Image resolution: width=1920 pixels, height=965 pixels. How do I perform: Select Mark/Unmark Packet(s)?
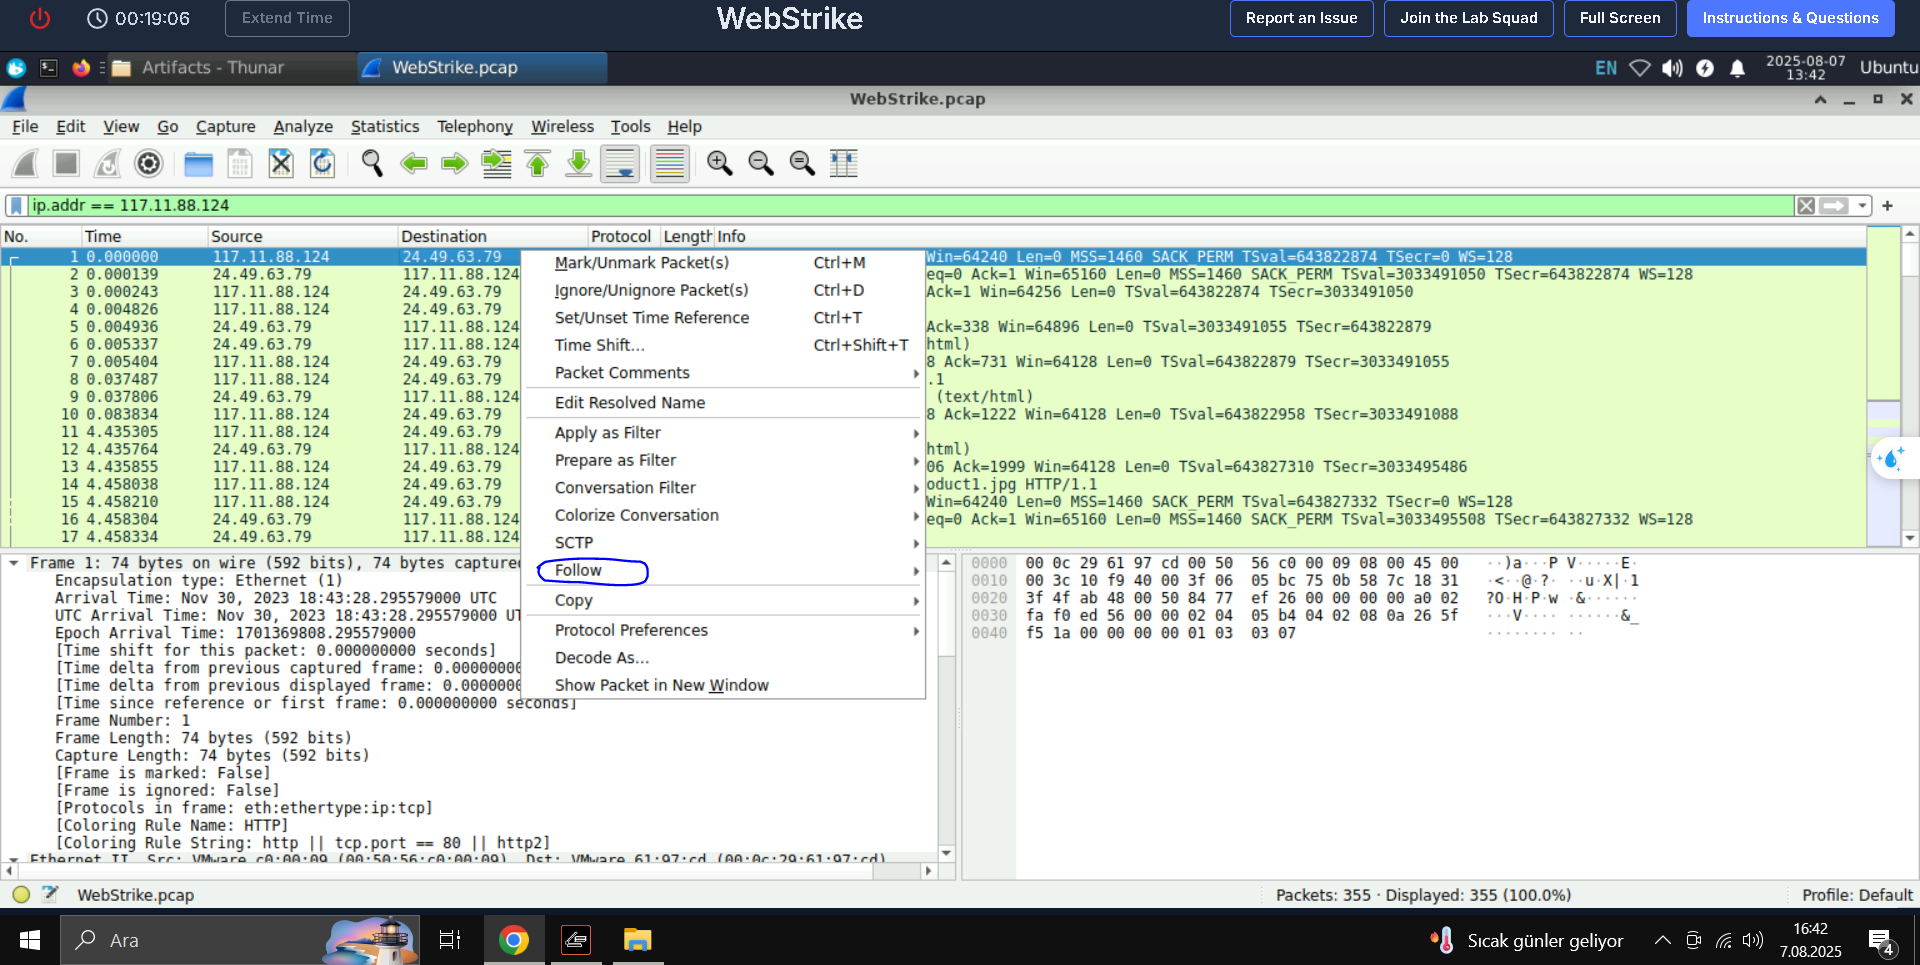[725, 263]
